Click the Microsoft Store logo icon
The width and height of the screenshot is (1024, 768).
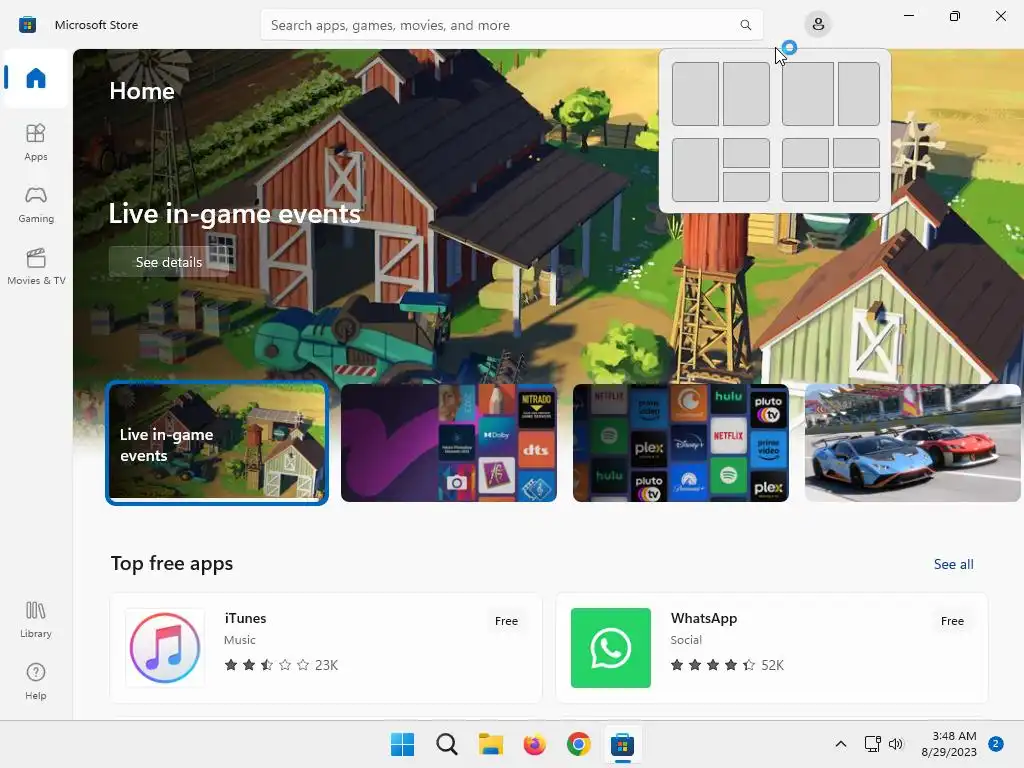coord(27,25)
